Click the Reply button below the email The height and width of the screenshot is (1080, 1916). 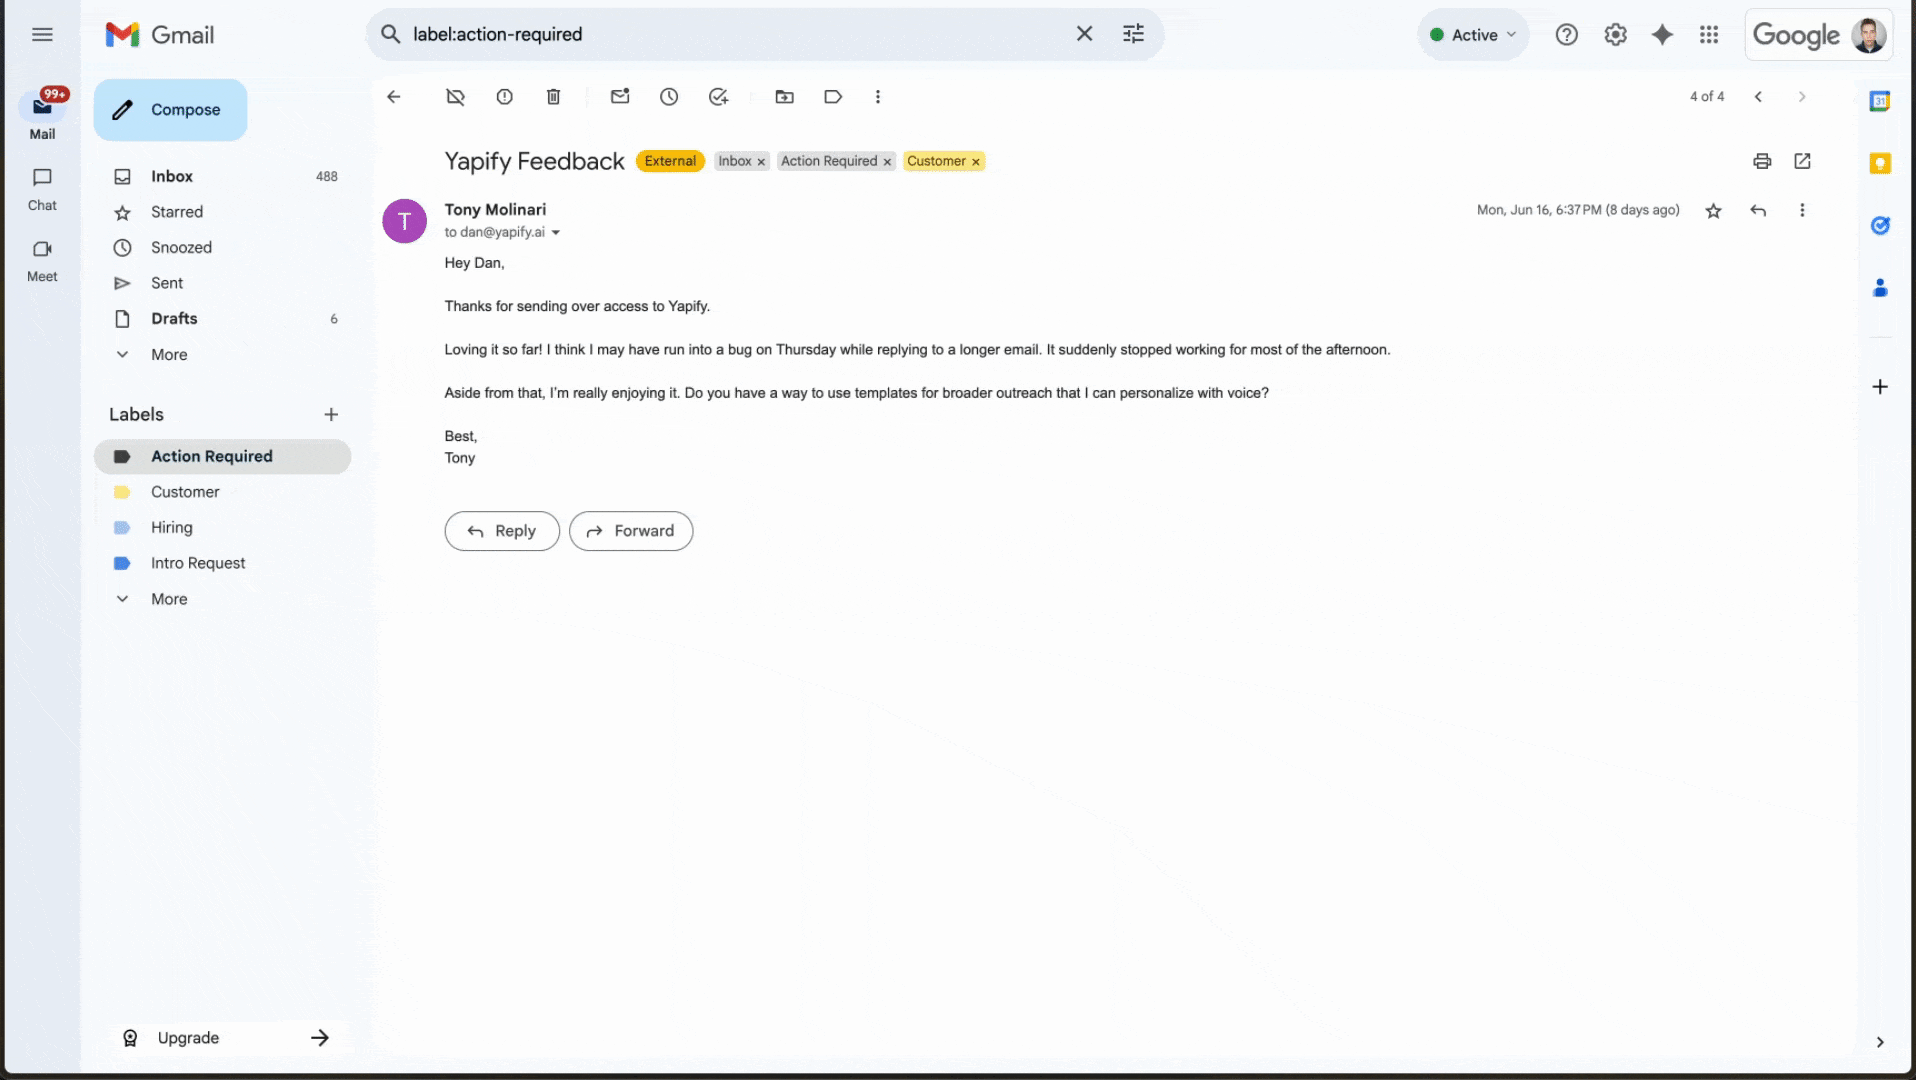pyautogui.click(x=501, y=530)
